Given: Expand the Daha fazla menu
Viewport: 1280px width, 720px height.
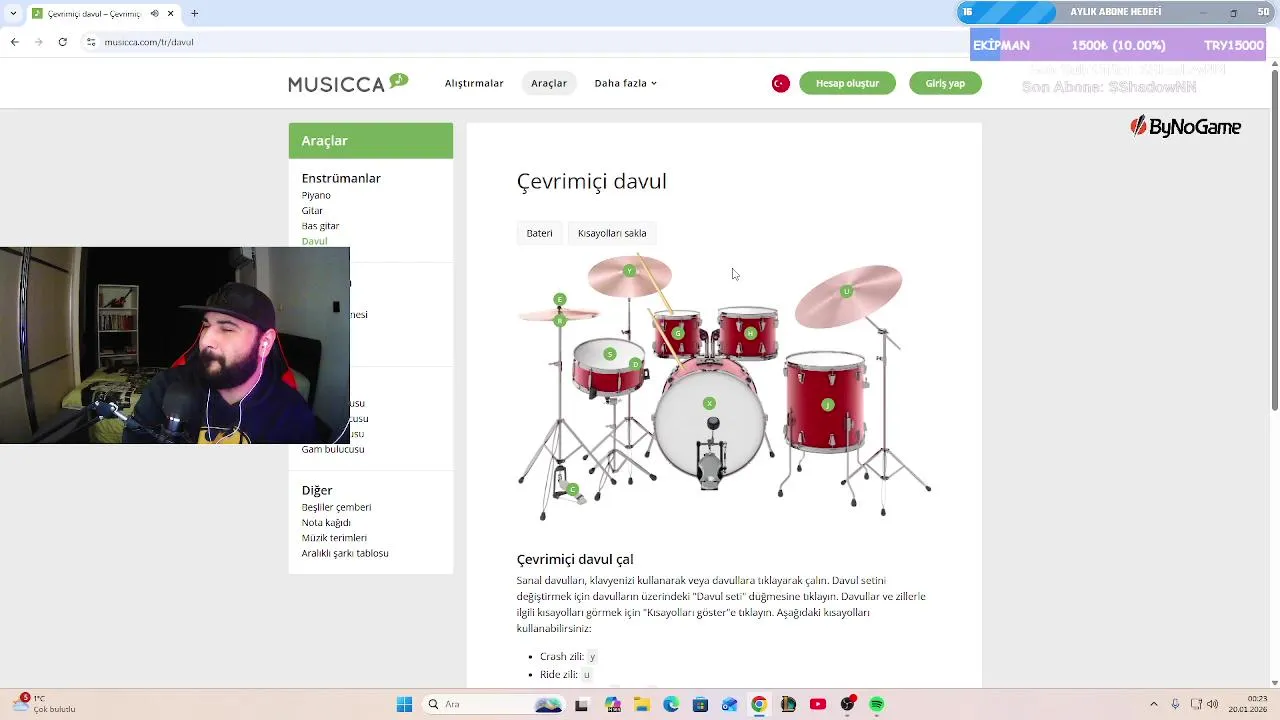Looking at the screenshot, I should tap(626, 83).
